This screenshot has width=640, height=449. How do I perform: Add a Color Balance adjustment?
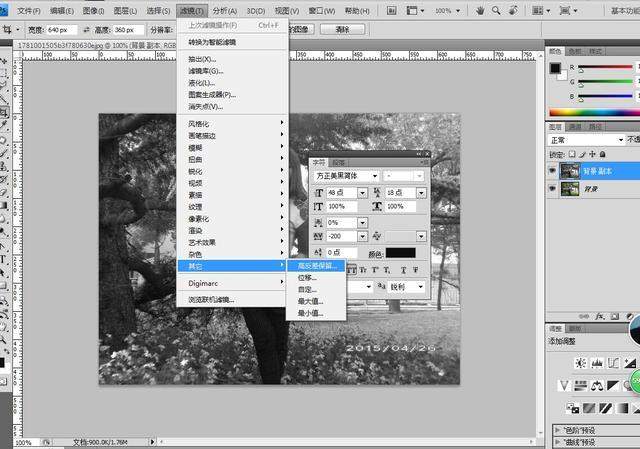(597, 385)
